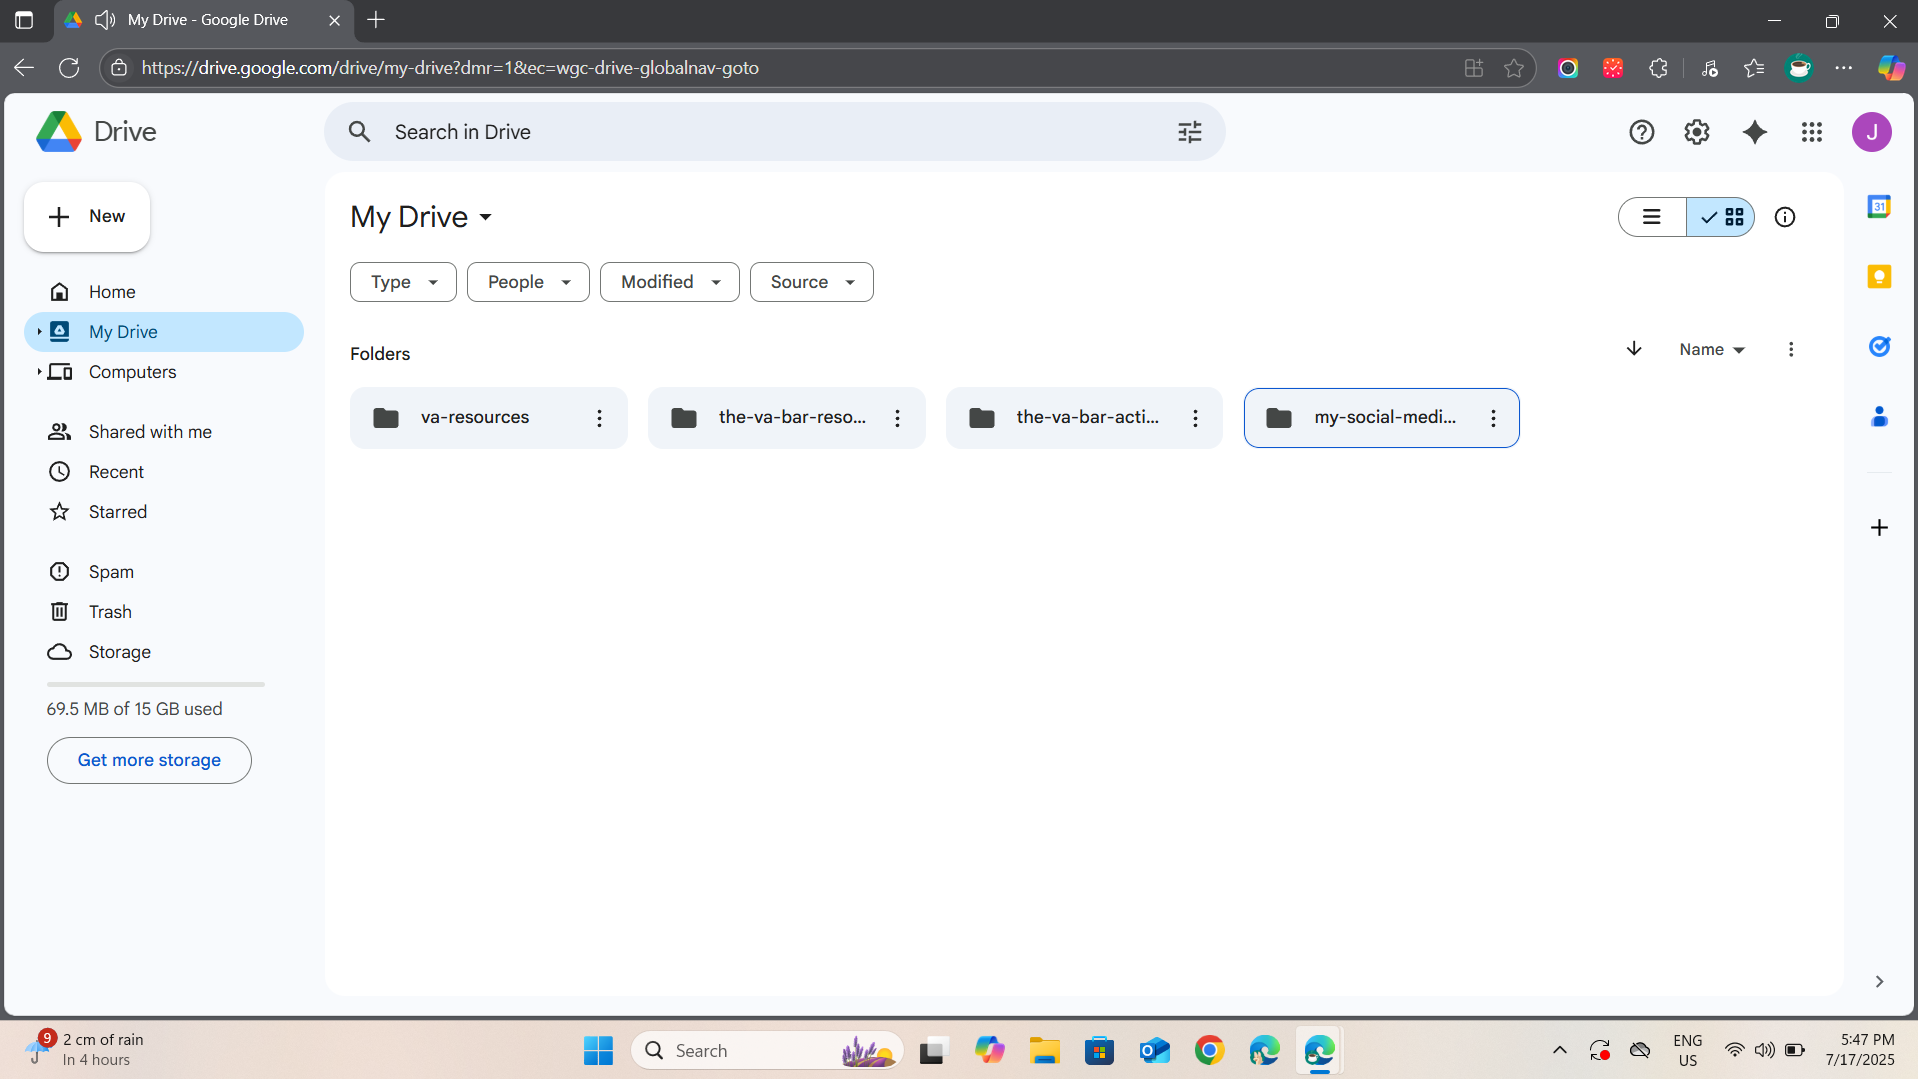Reverse the sort direction arrow
This screenshot has width=1918, height=1079.
[1634, 349]
